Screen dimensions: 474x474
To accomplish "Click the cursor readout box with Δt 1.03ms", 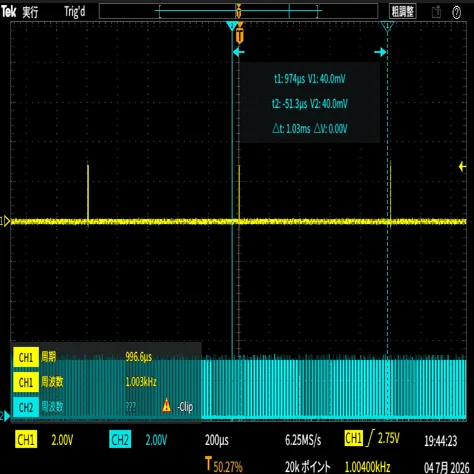I will click(309, 103).
